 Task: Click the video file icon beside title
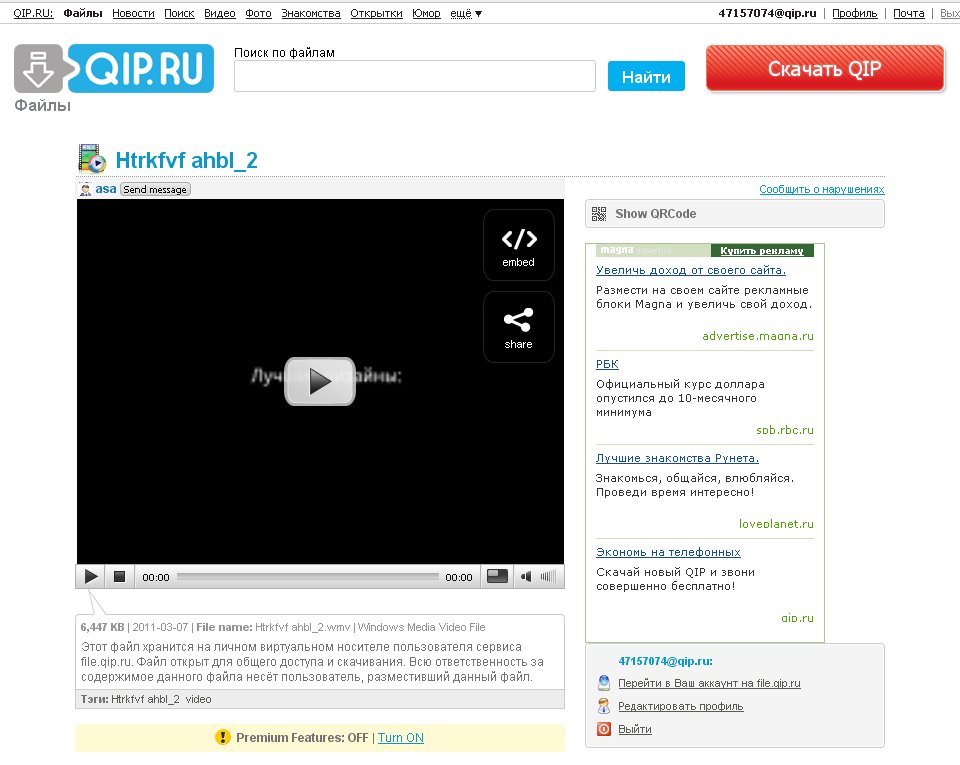coord(92,159)
